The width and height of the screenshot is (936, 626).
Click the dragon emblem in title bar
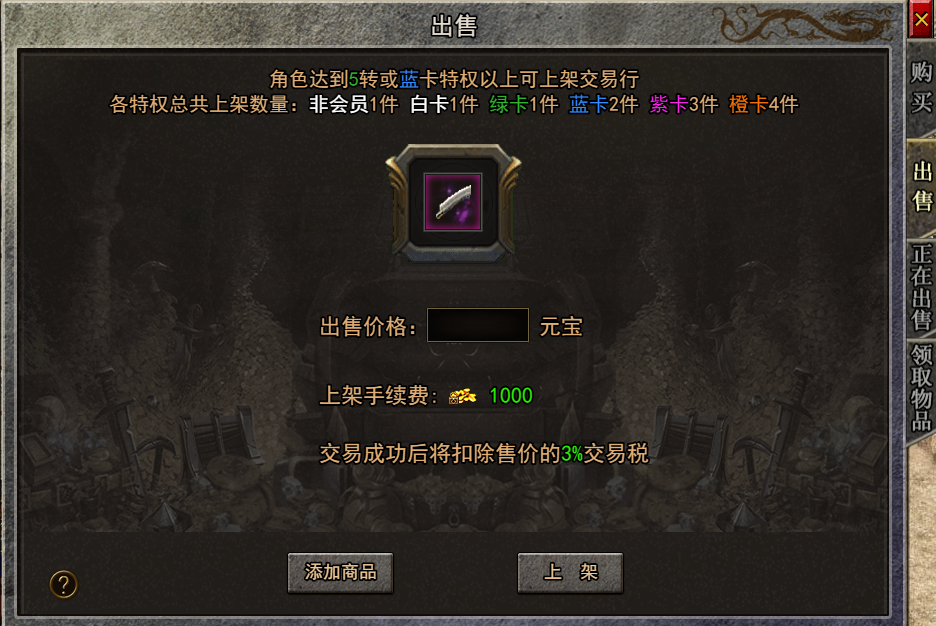pyautogui.click(x=805, y=24)
